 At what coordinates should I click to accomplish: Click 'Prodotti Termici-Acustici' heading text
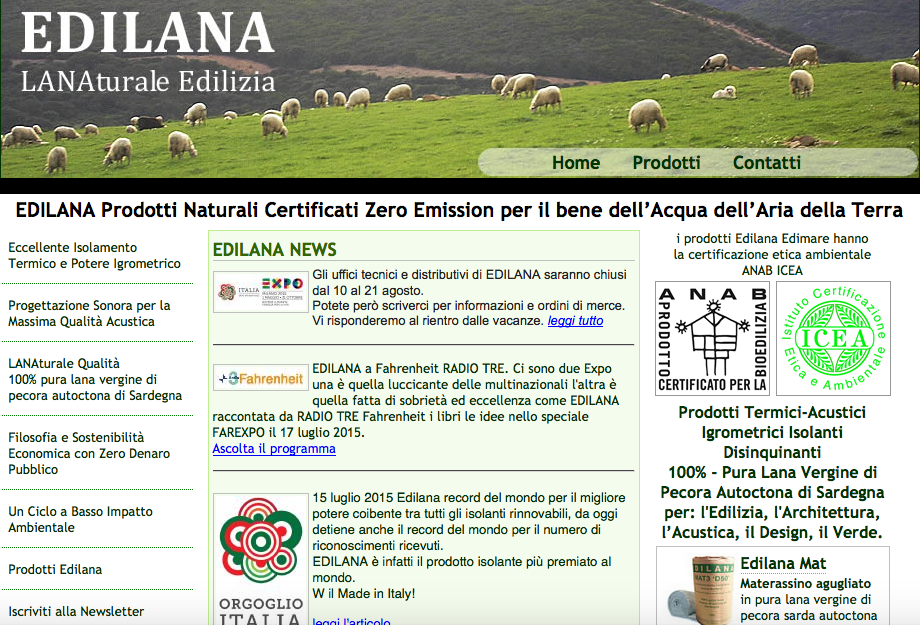pos(772,412)
